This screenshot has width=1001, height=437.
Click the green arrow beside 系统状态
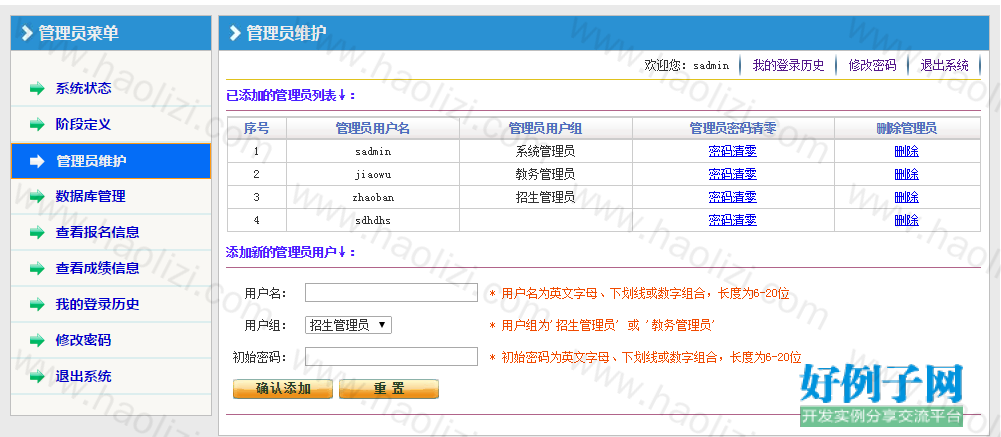tap(38, 89)
